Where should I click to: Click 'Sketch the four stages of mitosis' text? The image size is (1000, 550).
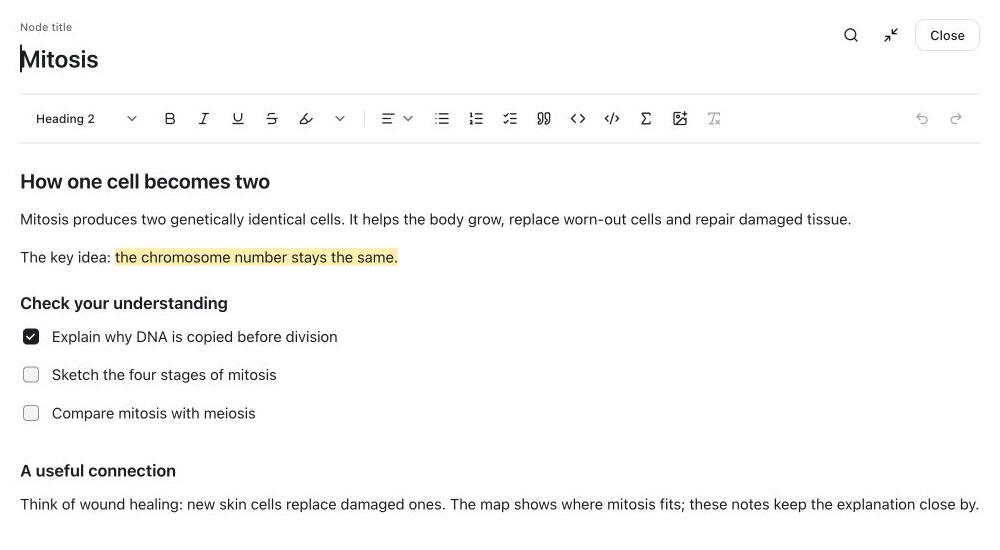(x=164, y=375)
